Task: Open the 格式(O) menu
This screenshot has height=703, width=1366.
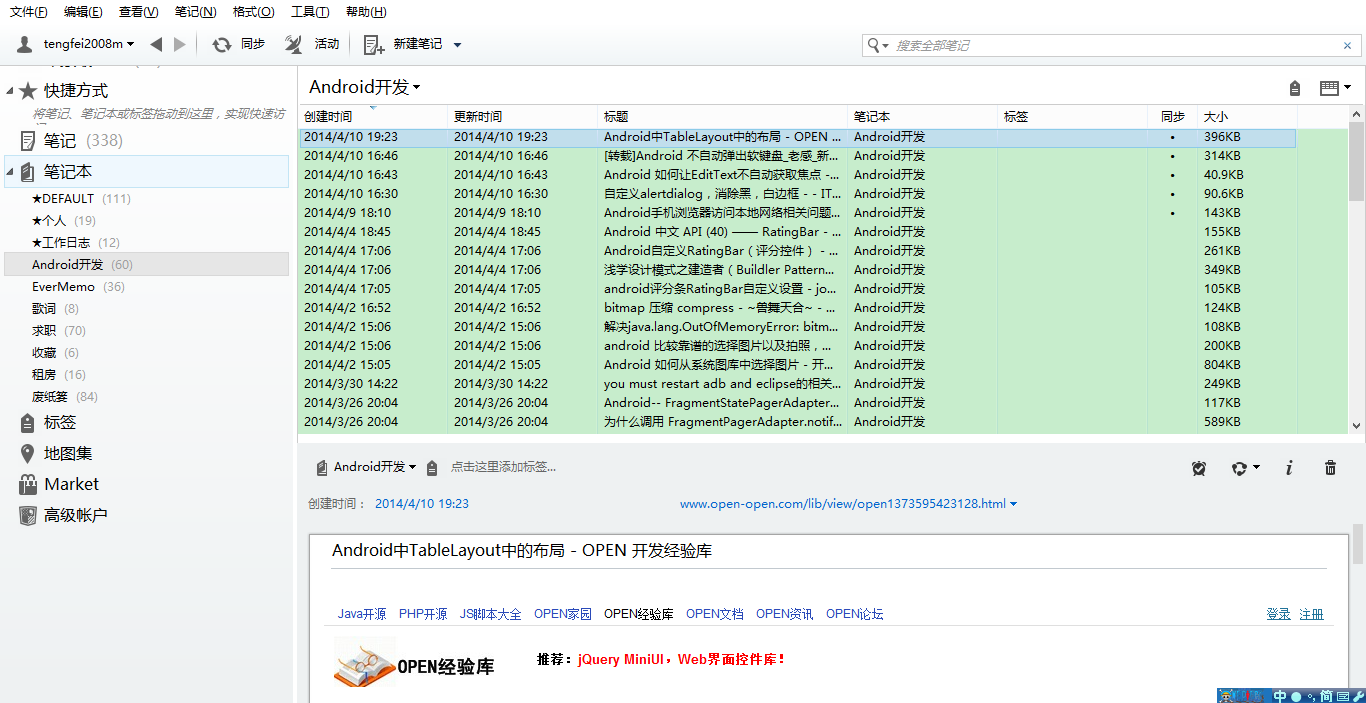Action: click(x=253, y=12)
